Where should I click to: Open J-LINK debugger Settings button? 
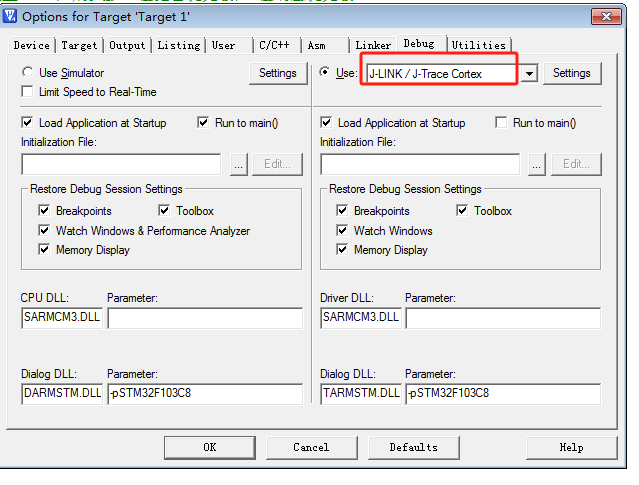coord(572,73)
